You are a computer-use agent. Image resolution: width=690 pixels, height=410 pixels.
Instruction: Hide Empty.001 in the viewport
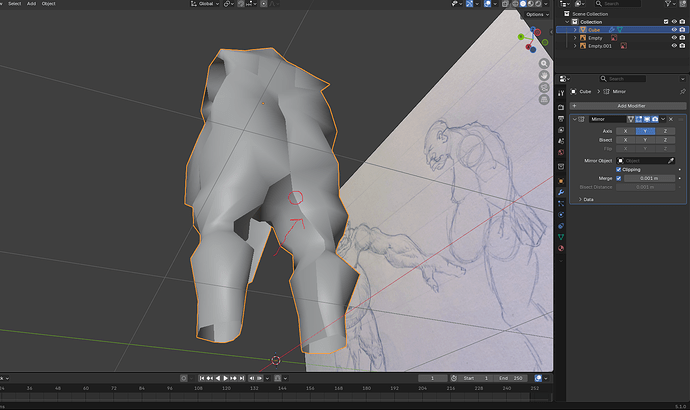pos(674,46)
